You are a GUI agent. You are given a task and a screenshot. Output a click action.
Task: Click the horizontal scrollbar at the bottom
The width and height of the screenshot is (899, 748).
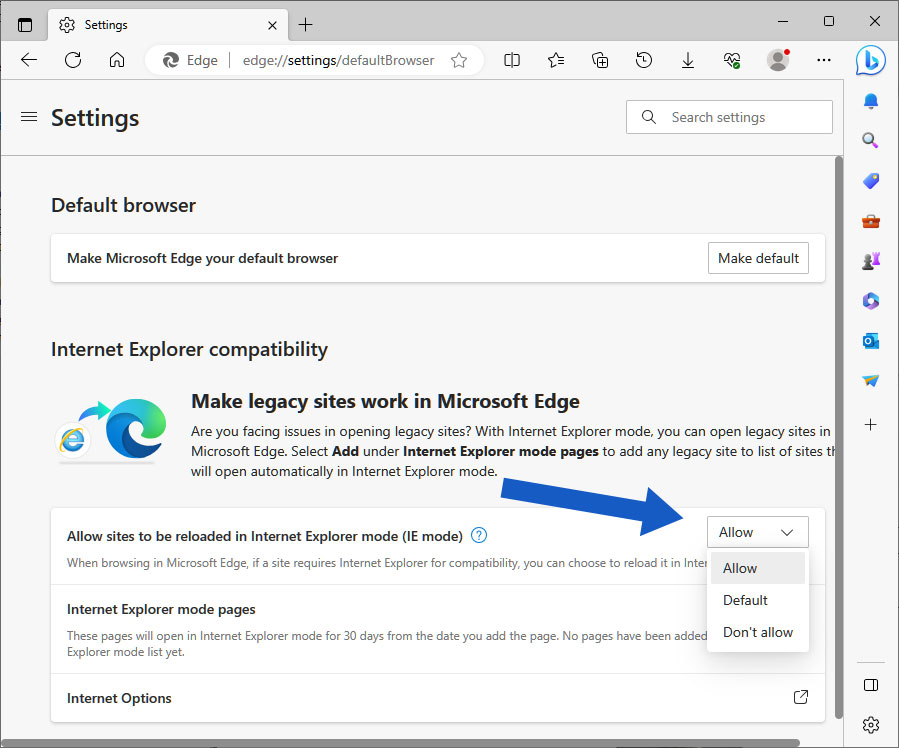(400, 743)
